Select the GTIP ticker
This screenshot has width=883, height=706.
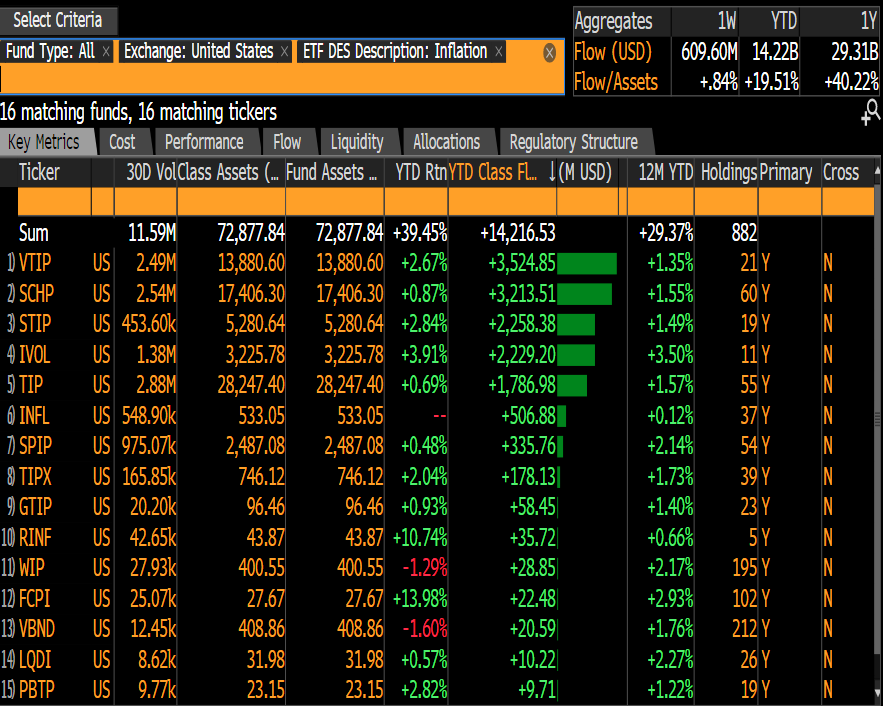click(35, 507)
